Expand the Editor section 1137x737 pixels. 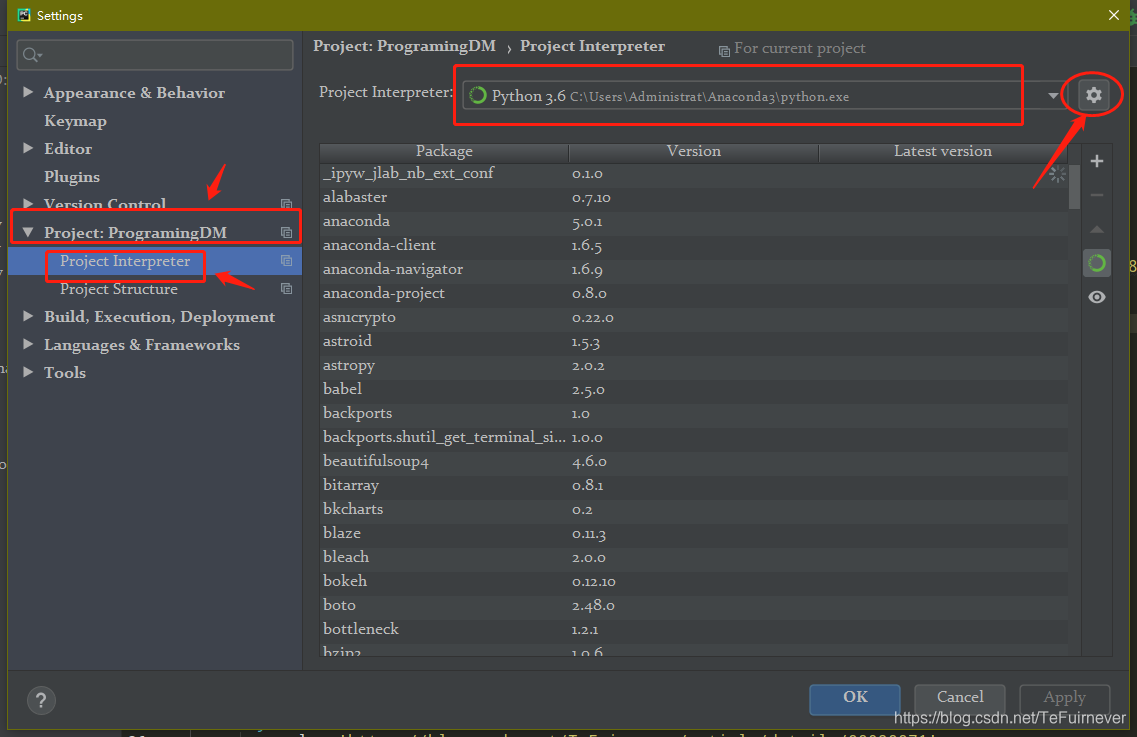pyautogui.click(x=28, y=148)
